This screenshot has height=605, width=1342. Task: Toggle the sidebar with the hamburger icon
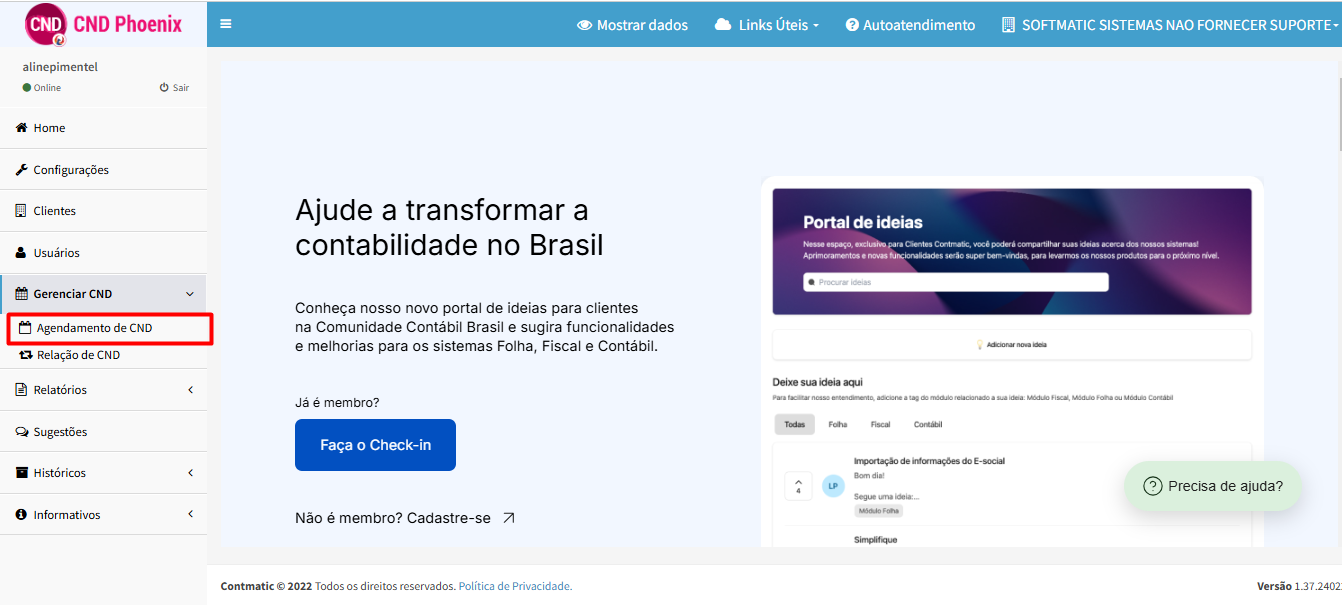pos(226,24)
